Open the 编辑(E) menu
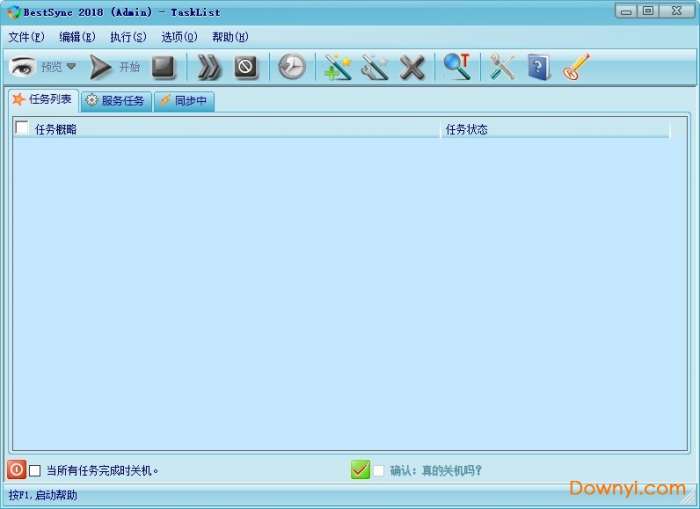Image resolution: width=700 pixels, height=509 pixels. coord(77,37)
